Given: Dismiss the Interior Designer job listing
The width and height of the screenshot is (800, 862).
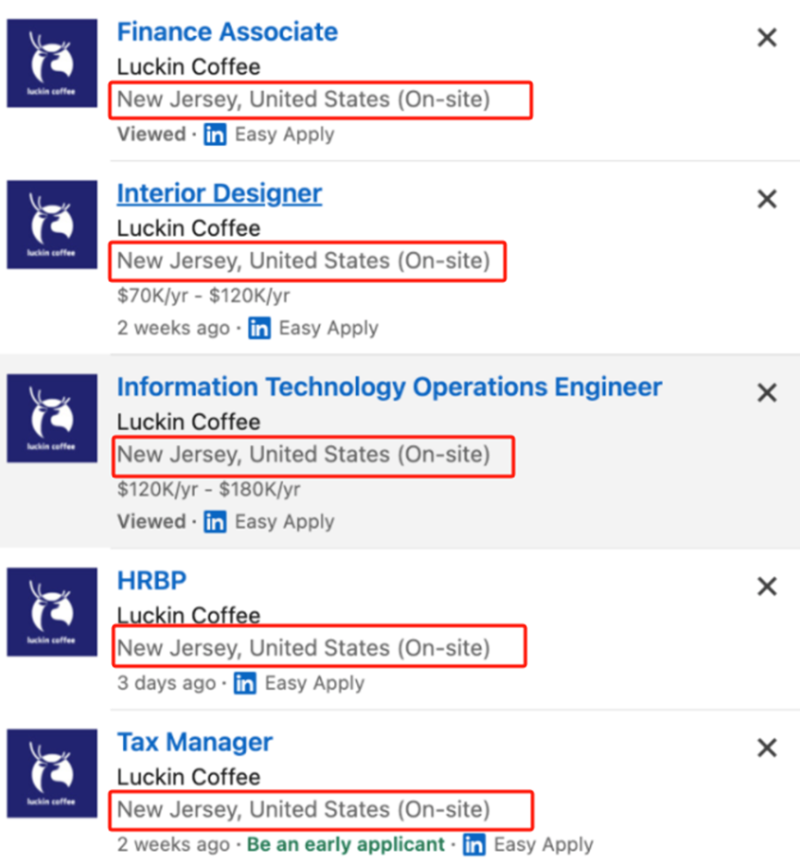Looking at the screenshot, I should click(767, 199).
